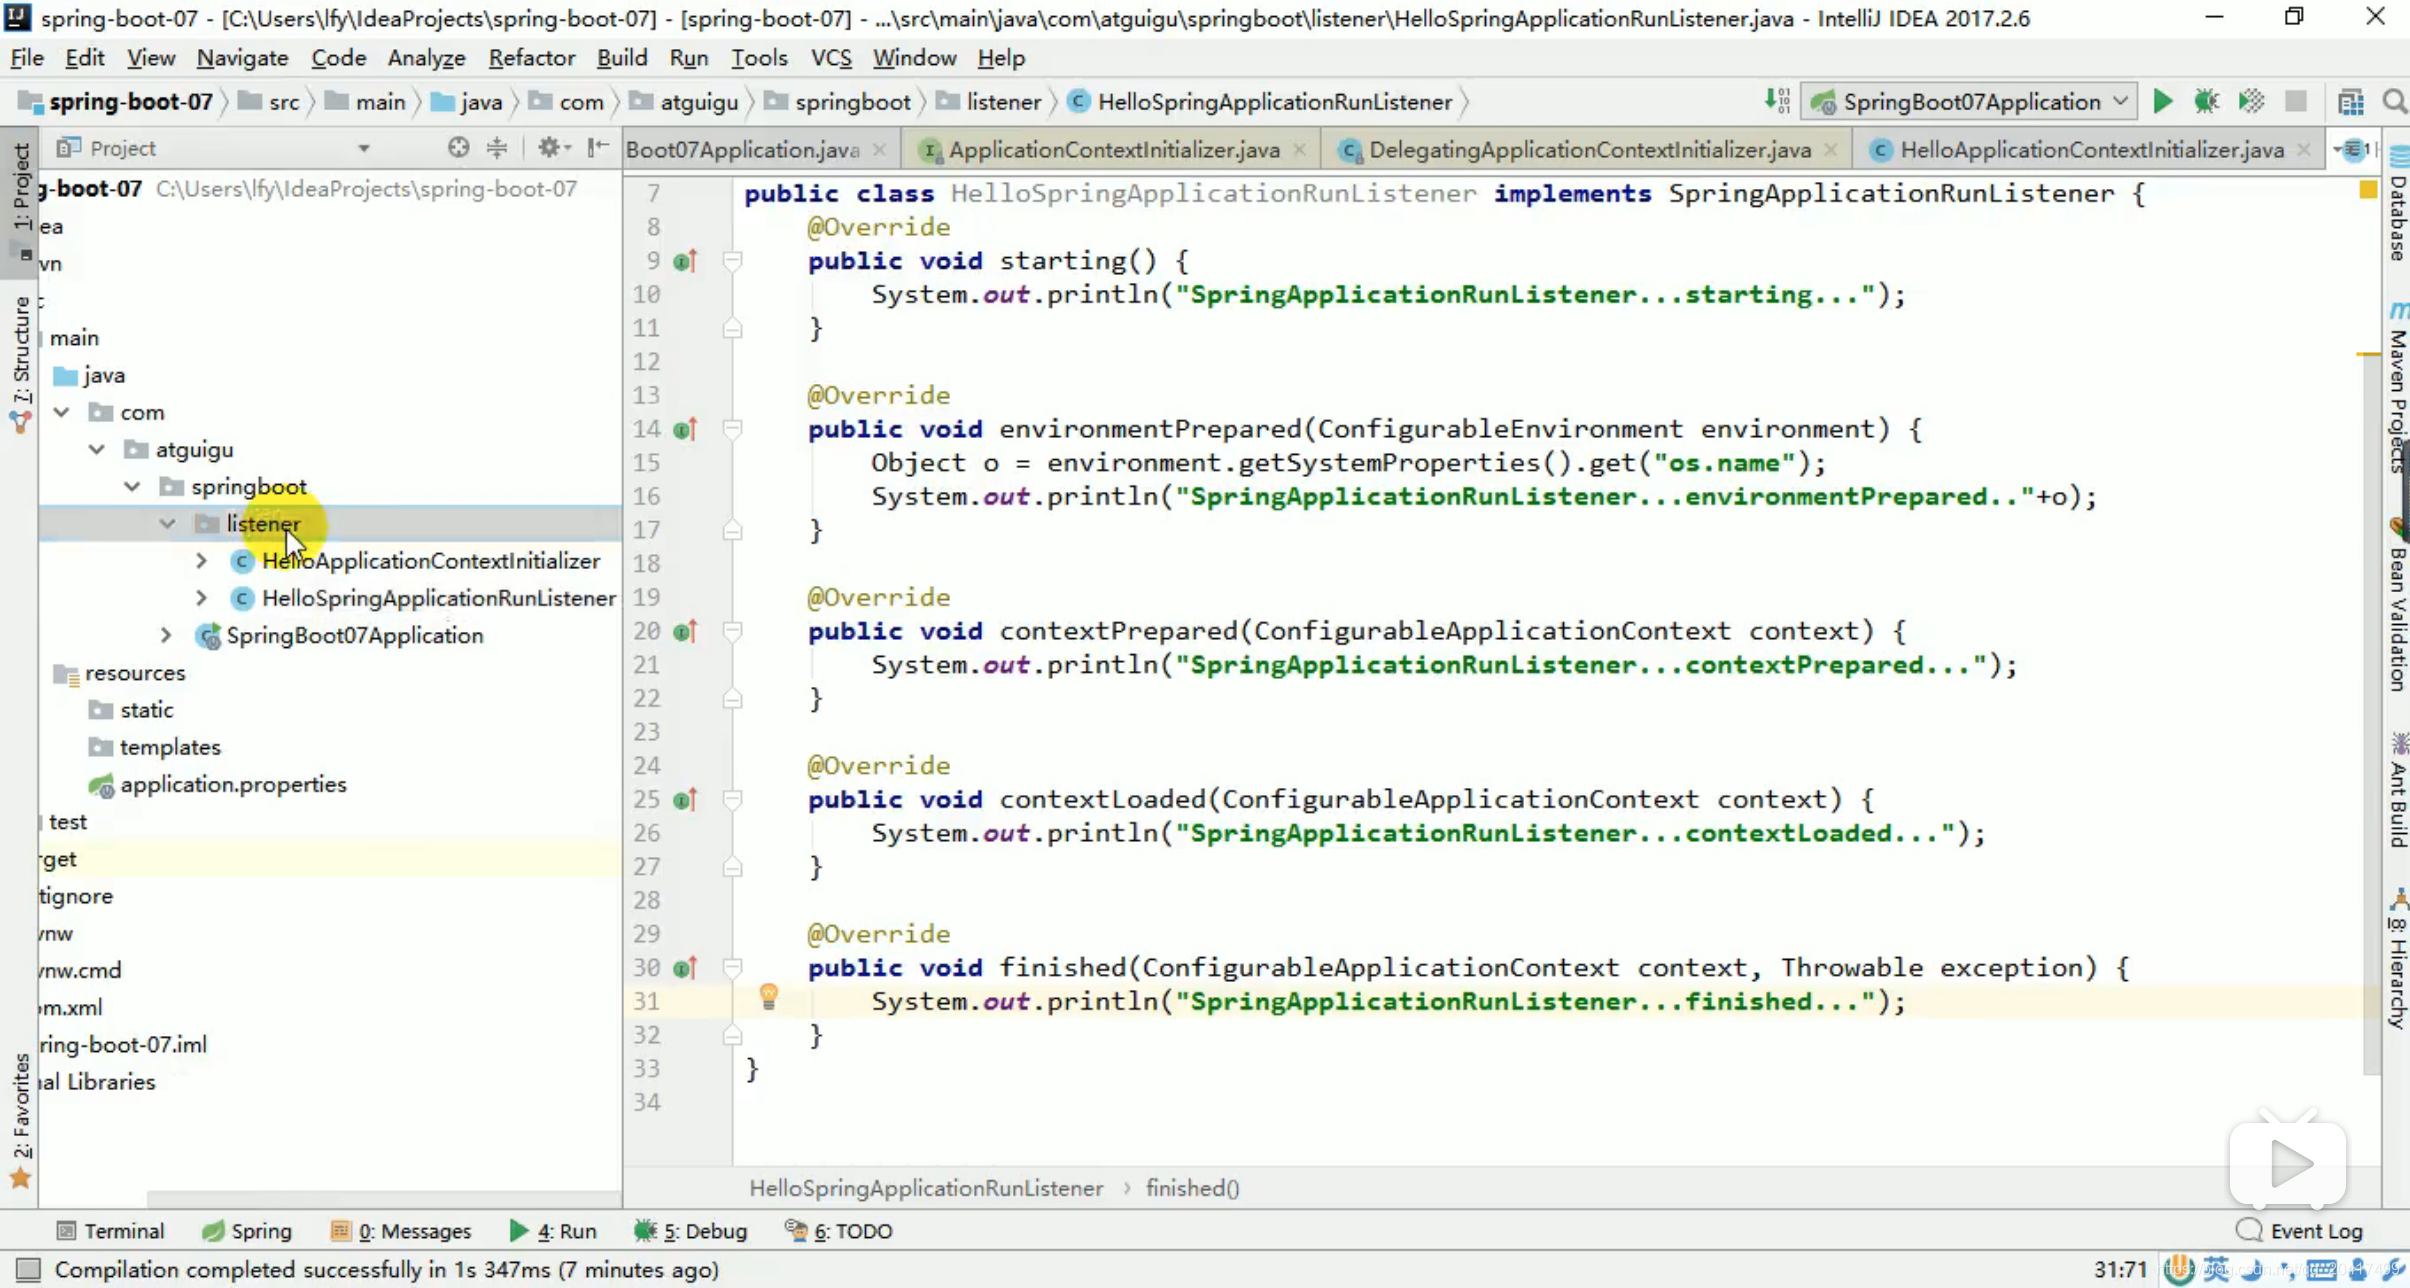Open the Terminal tool window
The image size is (2410, 1288).
pyautogui.click(x=110, y=1231)
